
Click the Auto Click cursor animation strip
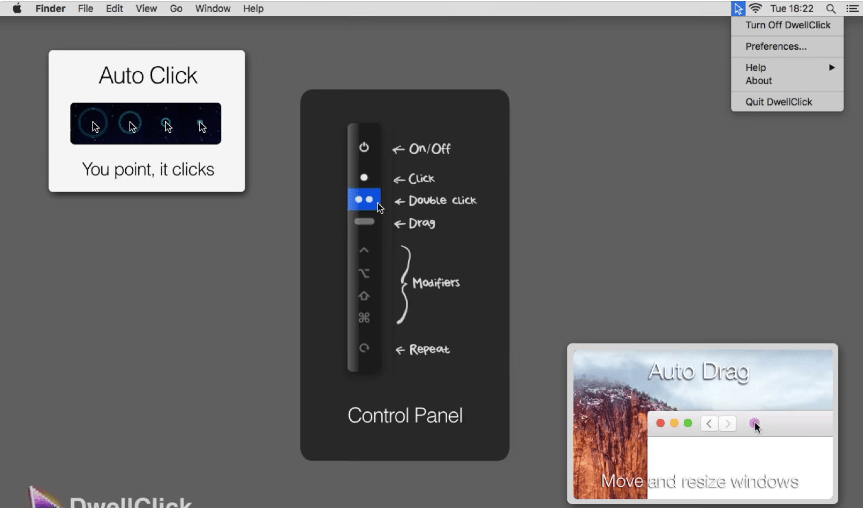pos(145,123)
